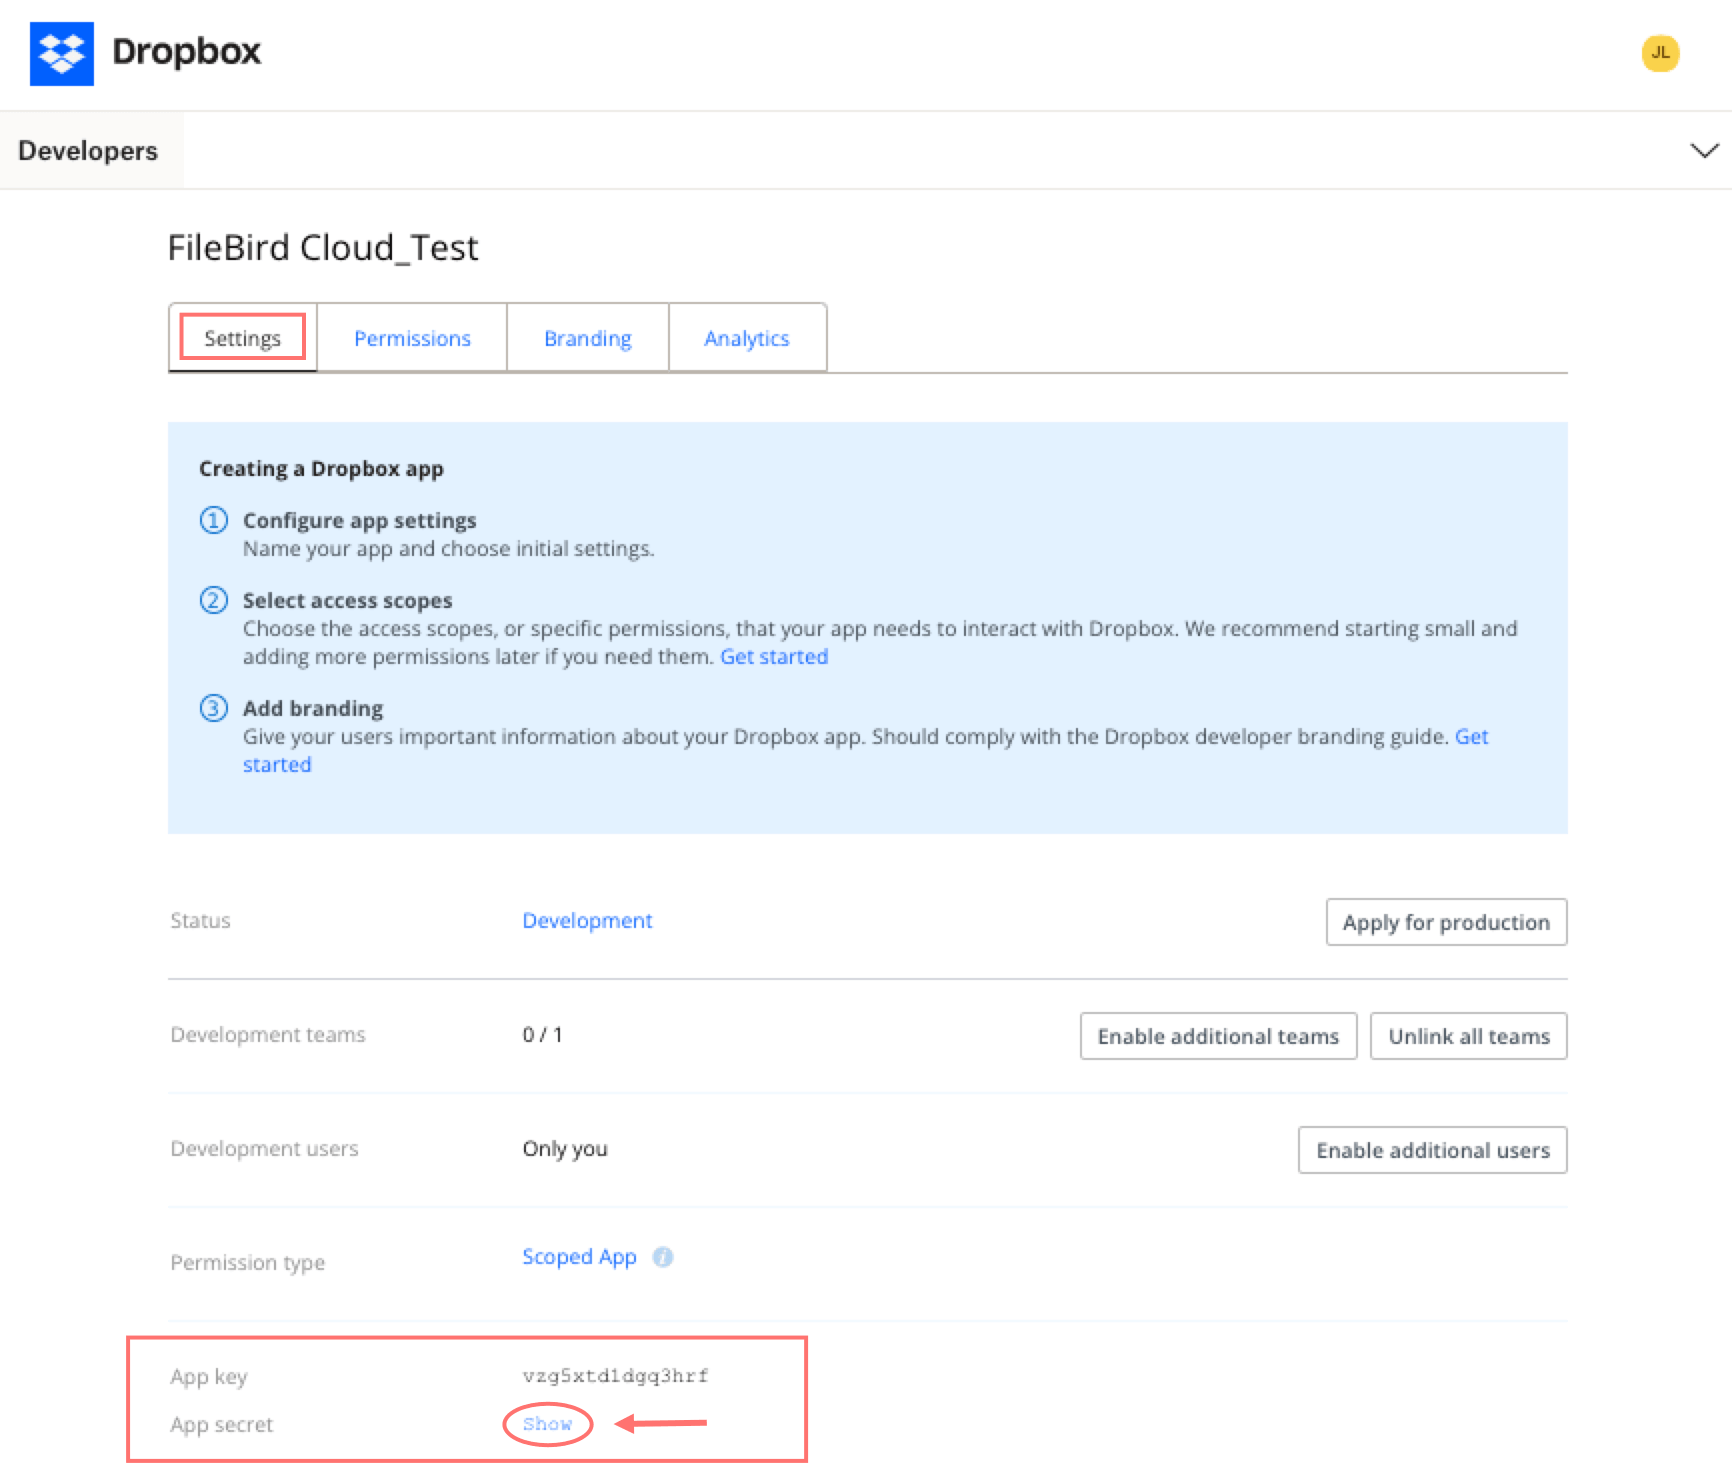Show the App secret
1732x1482 pixels.
(547, 1424)
